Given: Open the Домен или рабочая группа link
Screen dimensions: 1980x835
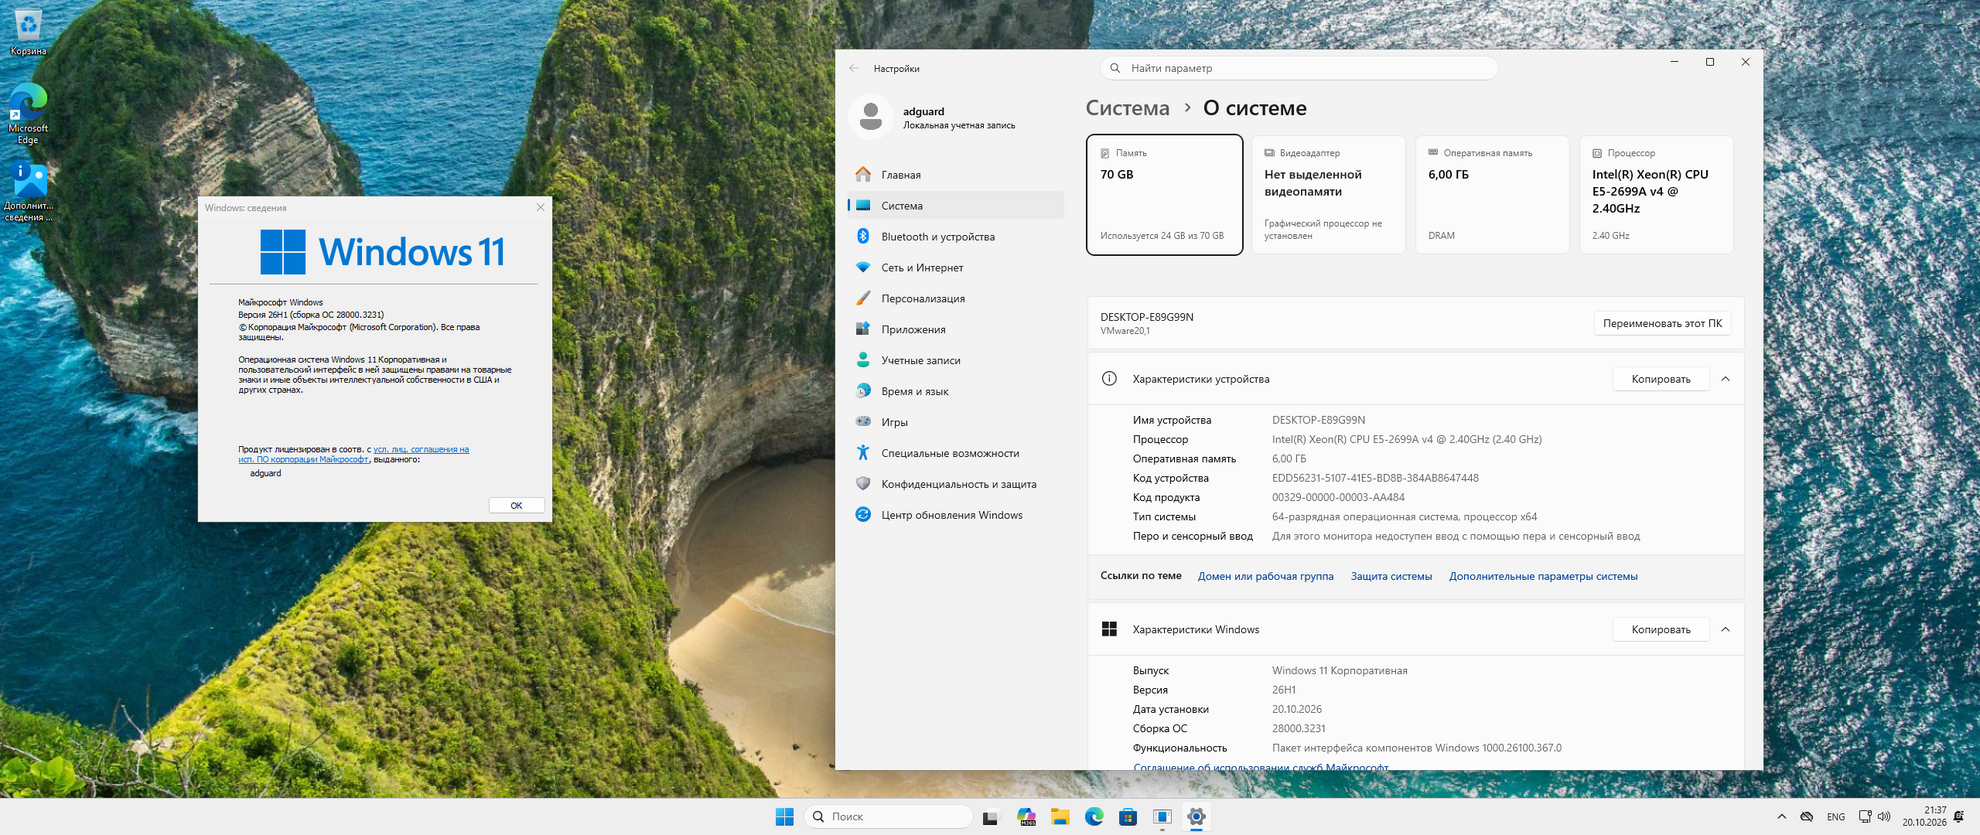Looking at the screenshot, I should point(1265,576).
